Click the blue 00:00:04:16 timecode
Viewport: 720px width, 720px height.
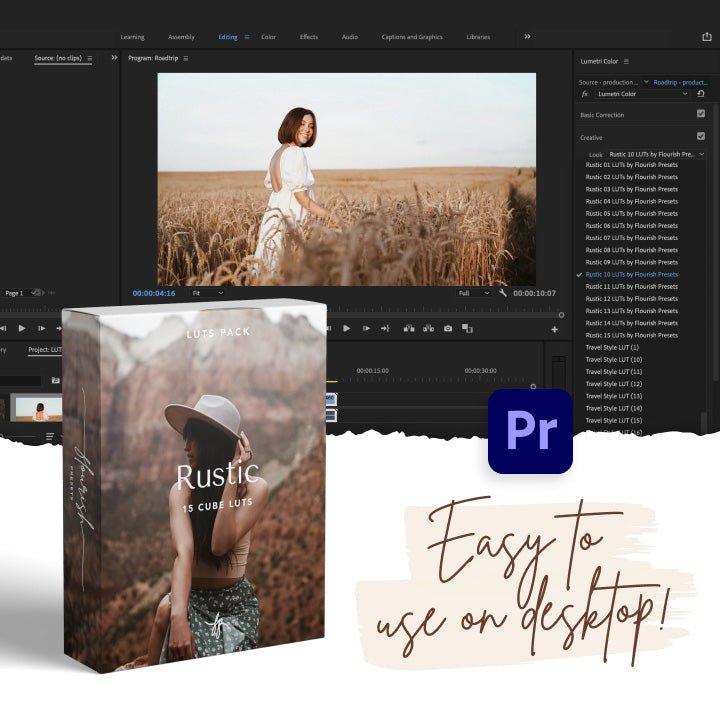[x=154, y=293]
